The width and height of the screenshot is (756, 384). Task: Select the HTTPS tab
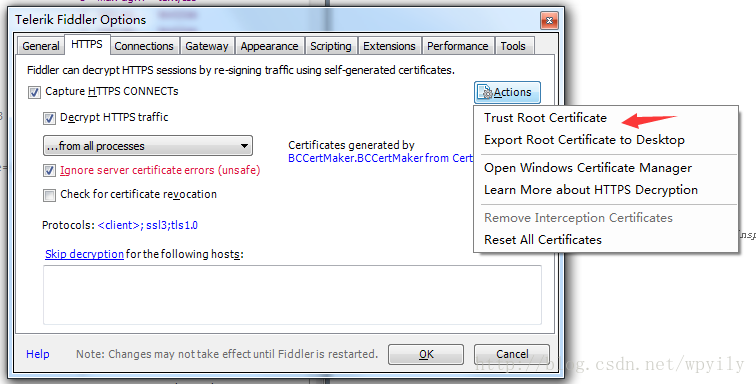[x=87, y=44]
